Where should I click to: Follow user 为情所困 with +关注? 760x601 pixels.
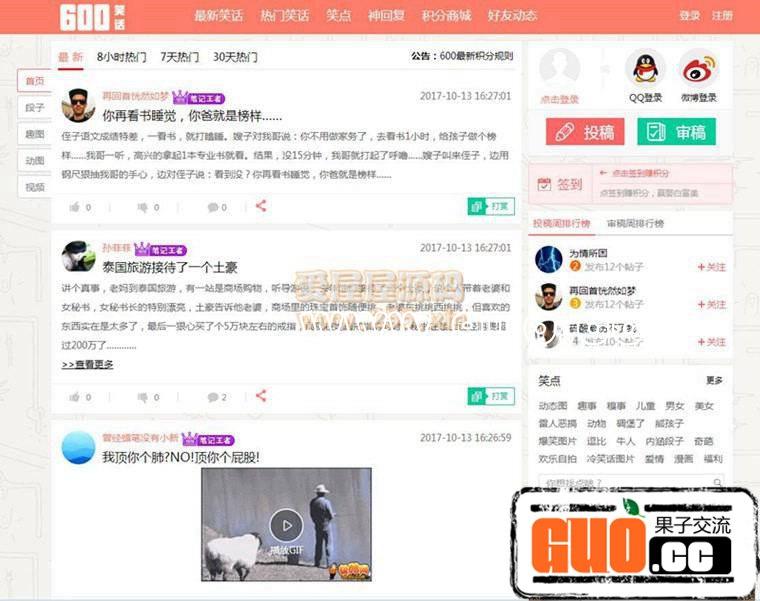[711, 267]
